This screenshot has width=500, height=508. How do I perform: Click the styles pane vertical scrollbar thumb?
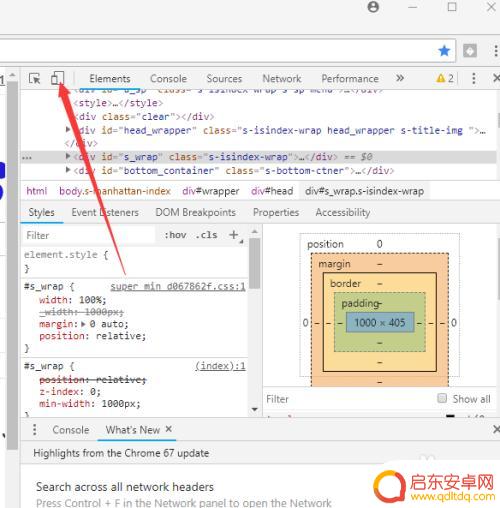255,263
